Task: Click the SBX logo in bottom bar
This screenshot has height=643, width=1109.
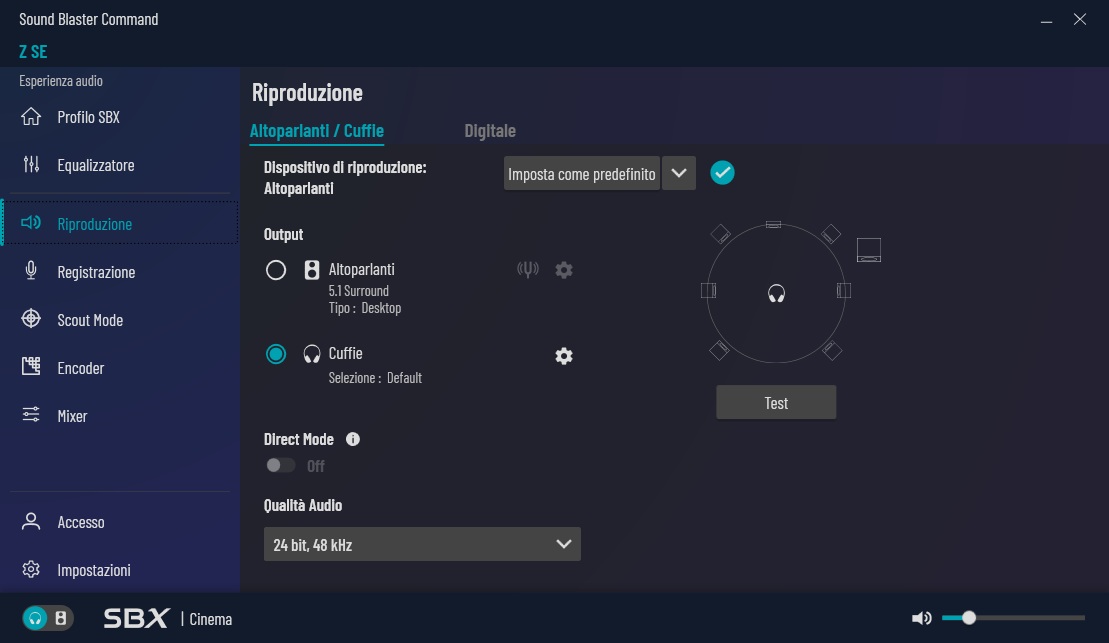Action: coord(137,618)
